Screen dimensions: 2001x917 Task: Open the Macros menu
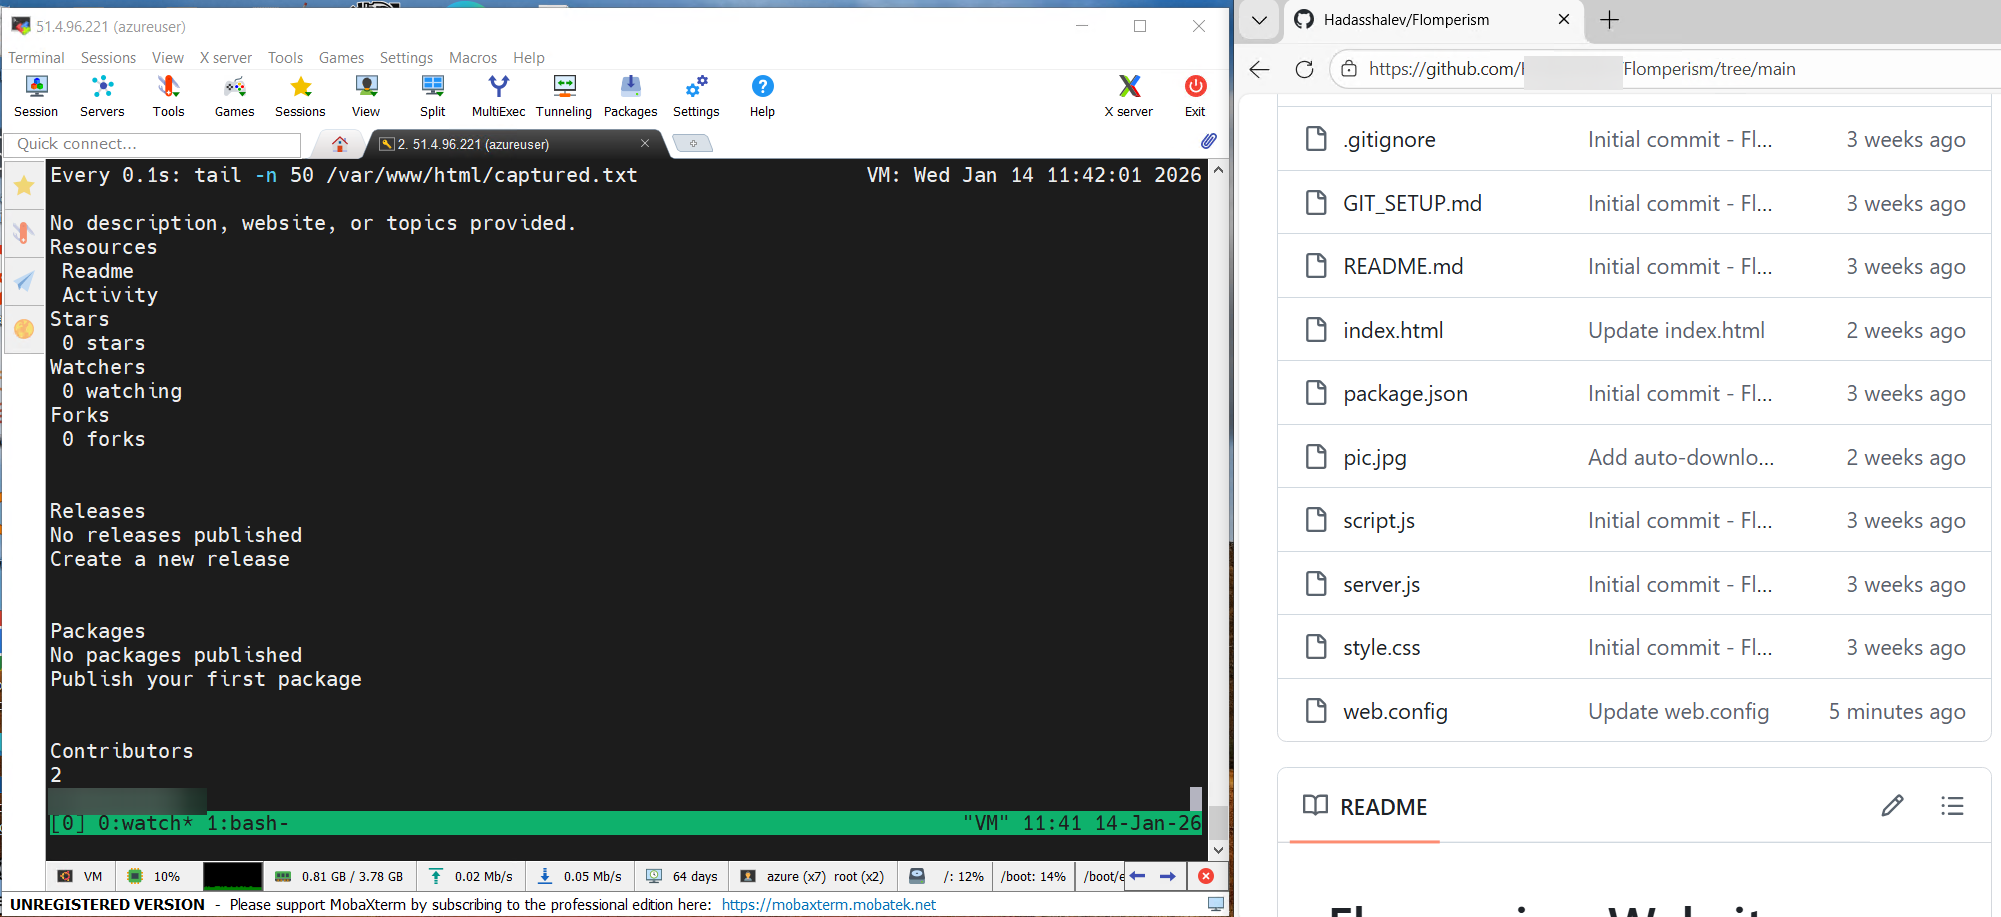(472, 57)
